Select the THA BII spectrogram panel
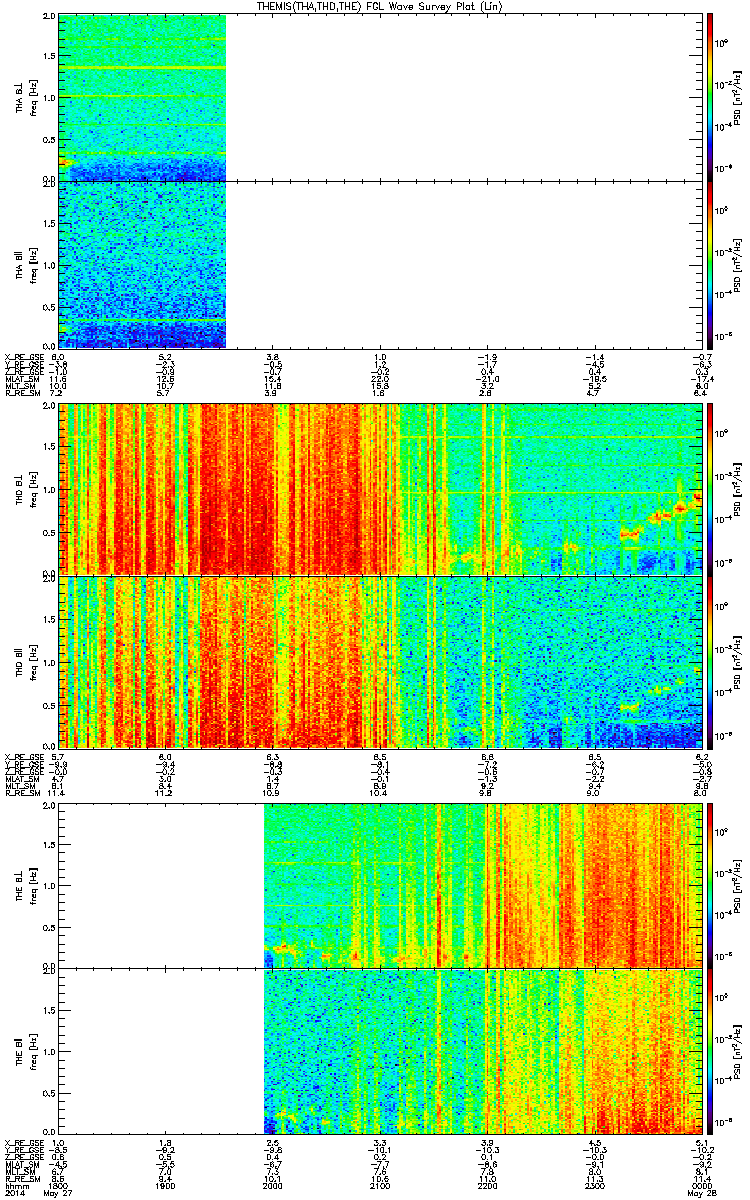Image resolution: width=750 pixels, height=1200 pixels. (379, 264)
